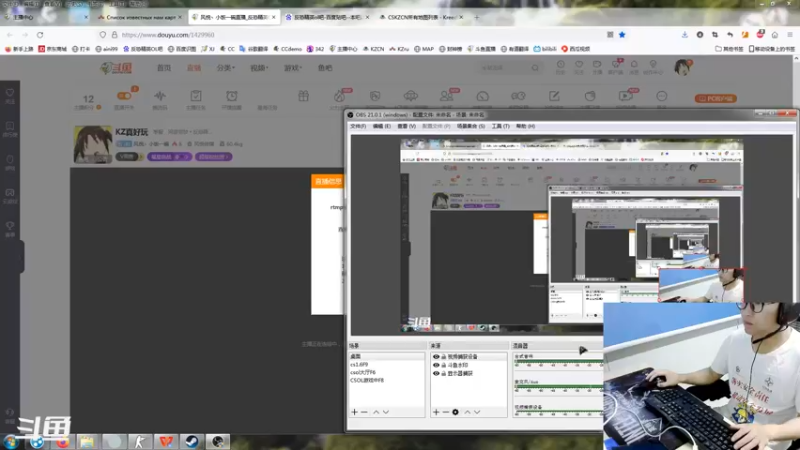
Task: Open the user avatar in Douyu header
Action: tap(682, 67)
